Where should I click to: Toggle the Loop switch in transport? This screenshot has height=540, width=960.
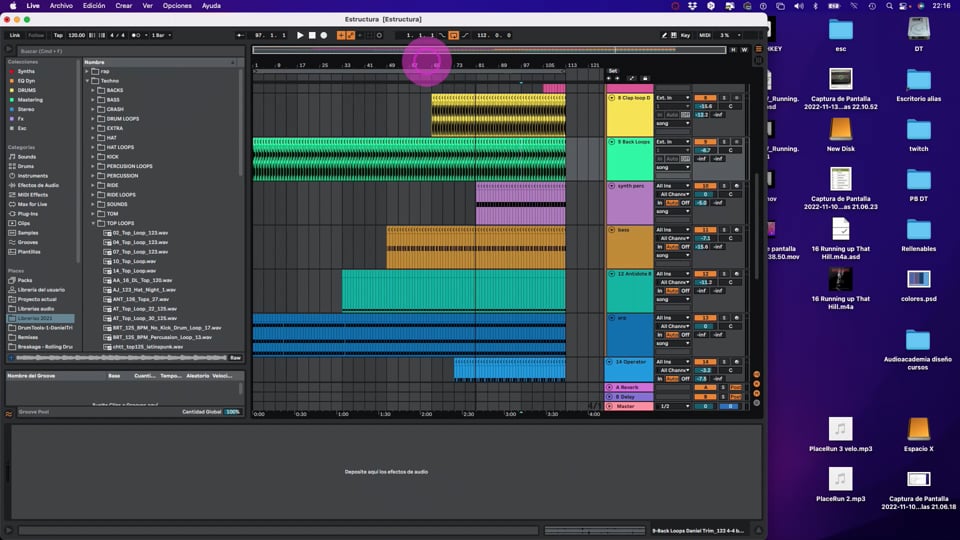tap(454, 36)
